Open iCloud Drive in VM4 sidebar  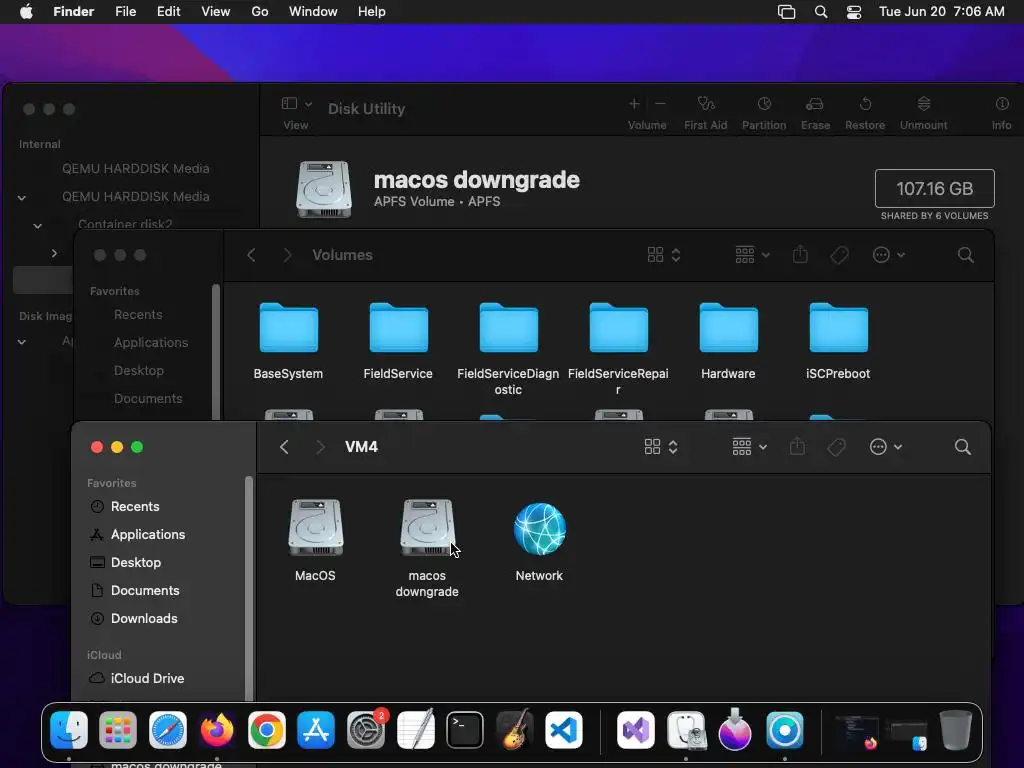click(147, 679)
